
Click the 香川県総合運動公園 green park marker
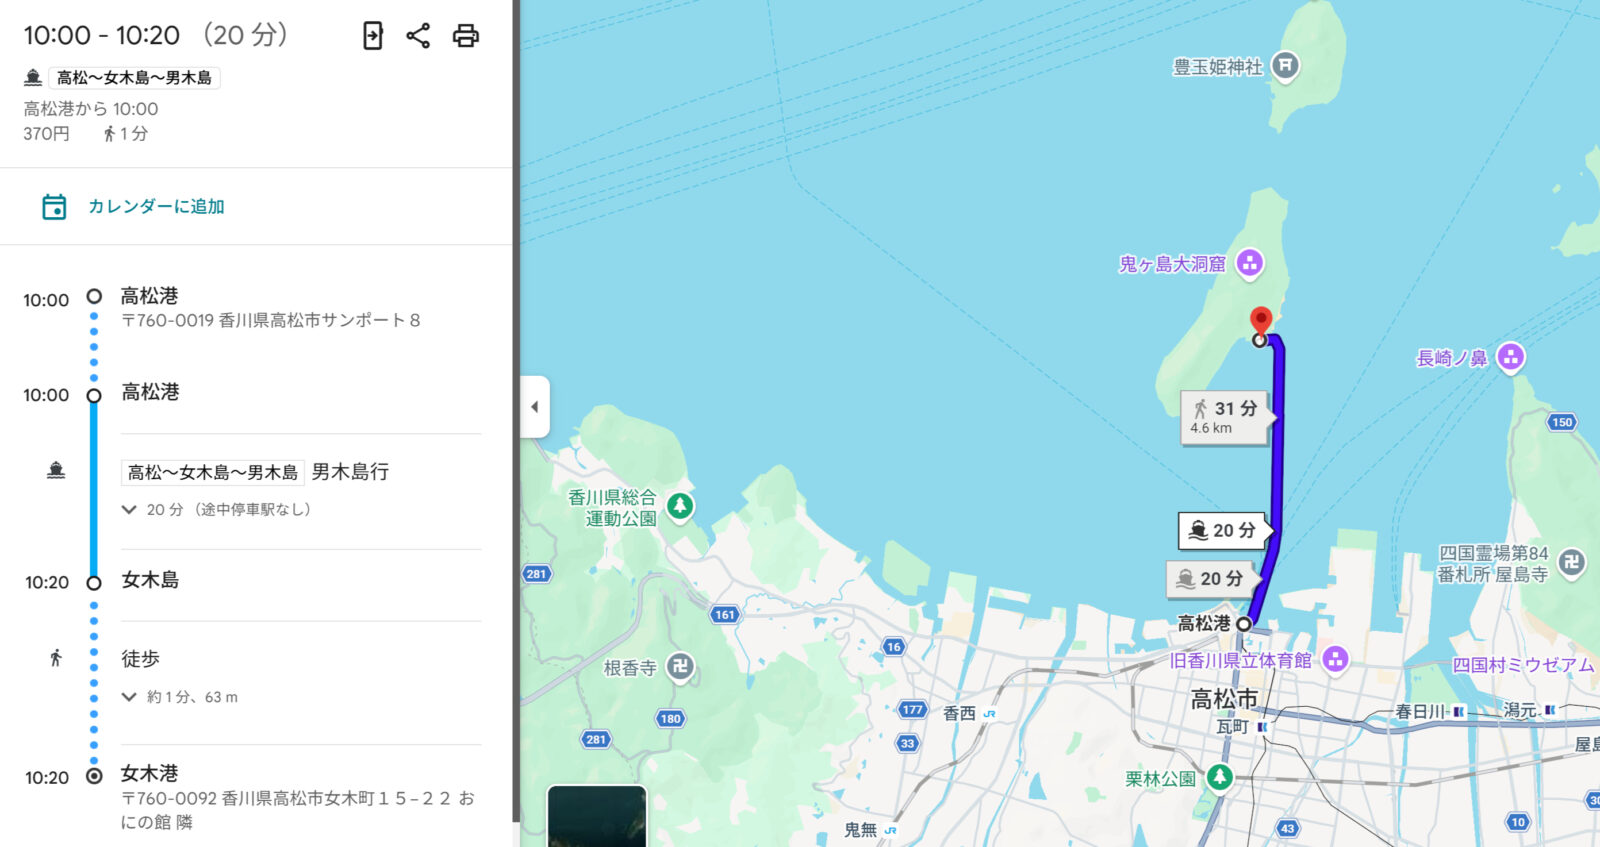pyautogui.click(x=680, y=506)
